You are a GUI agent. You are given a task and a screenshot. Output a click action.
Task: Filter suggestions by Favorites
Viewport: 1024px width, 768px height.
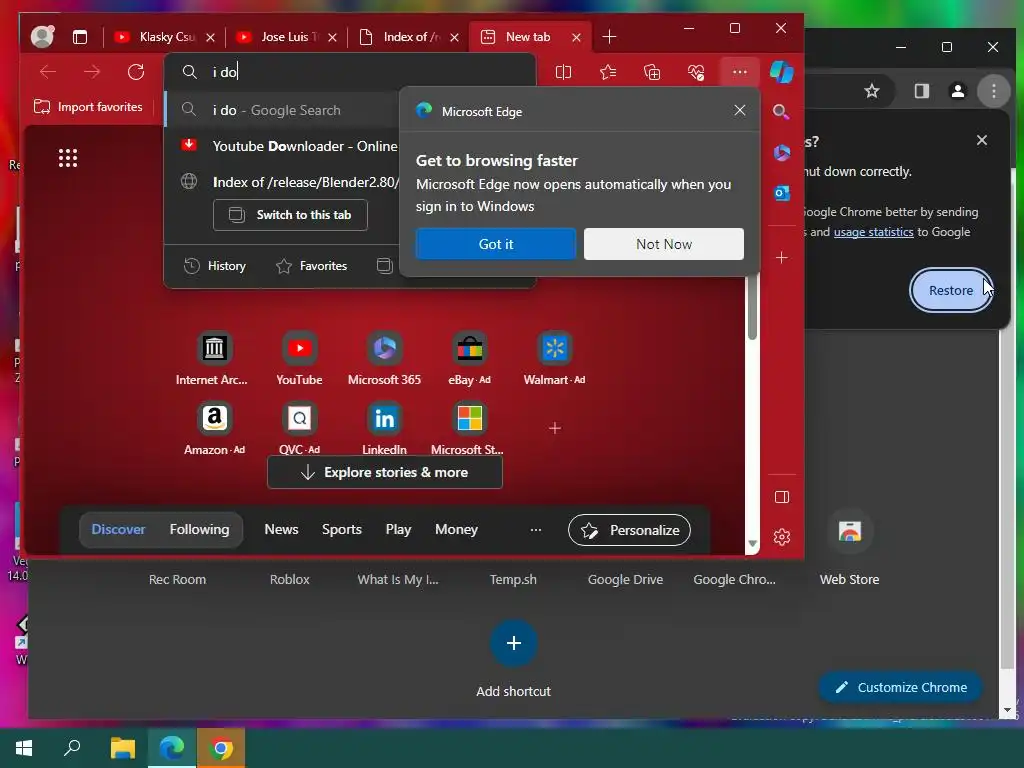(x=312, y=266)
